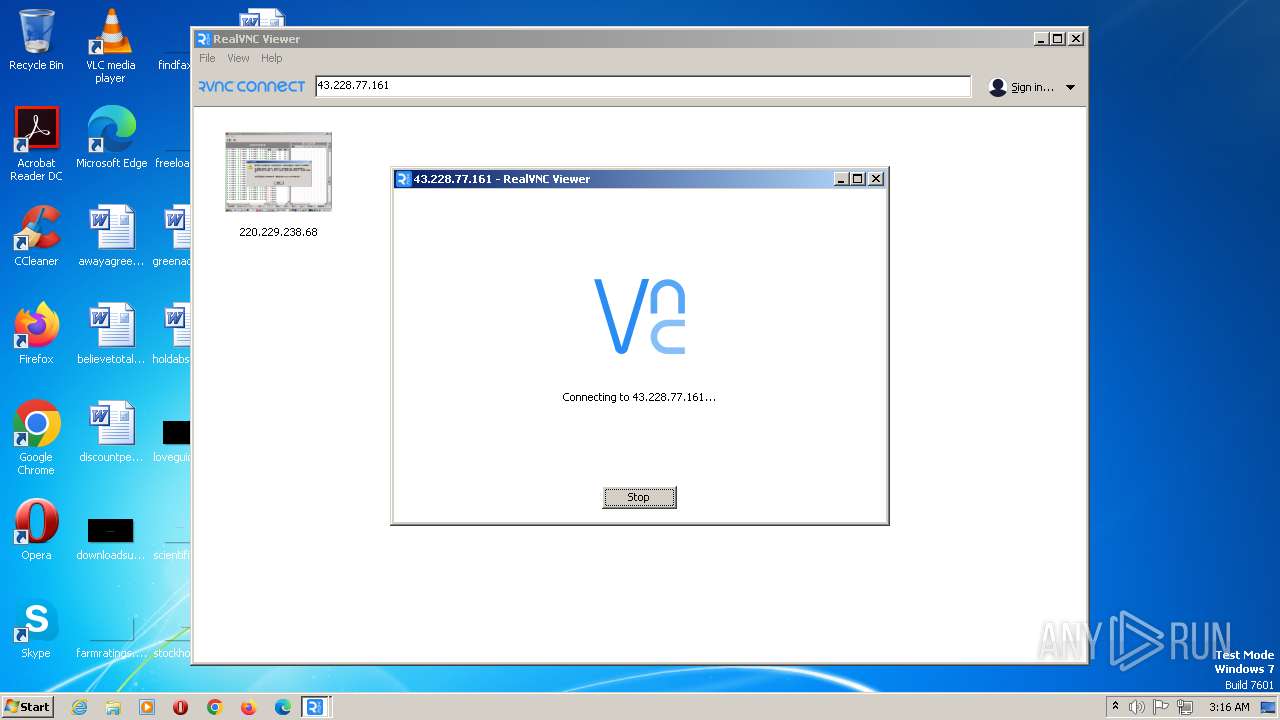Click the RVNC Connect logo

tap(251, 86)
